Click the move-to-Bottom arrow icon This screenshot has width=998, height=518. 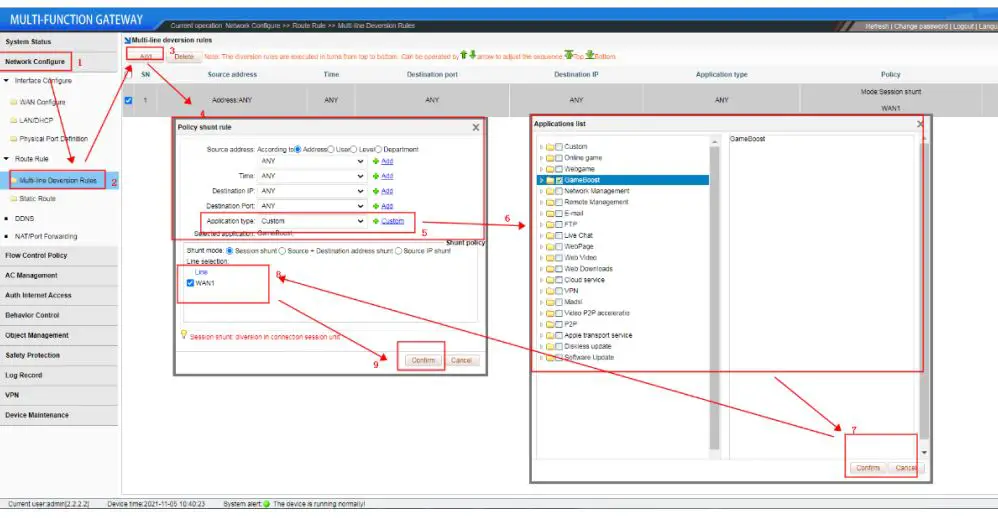click(x=590, y=55)
